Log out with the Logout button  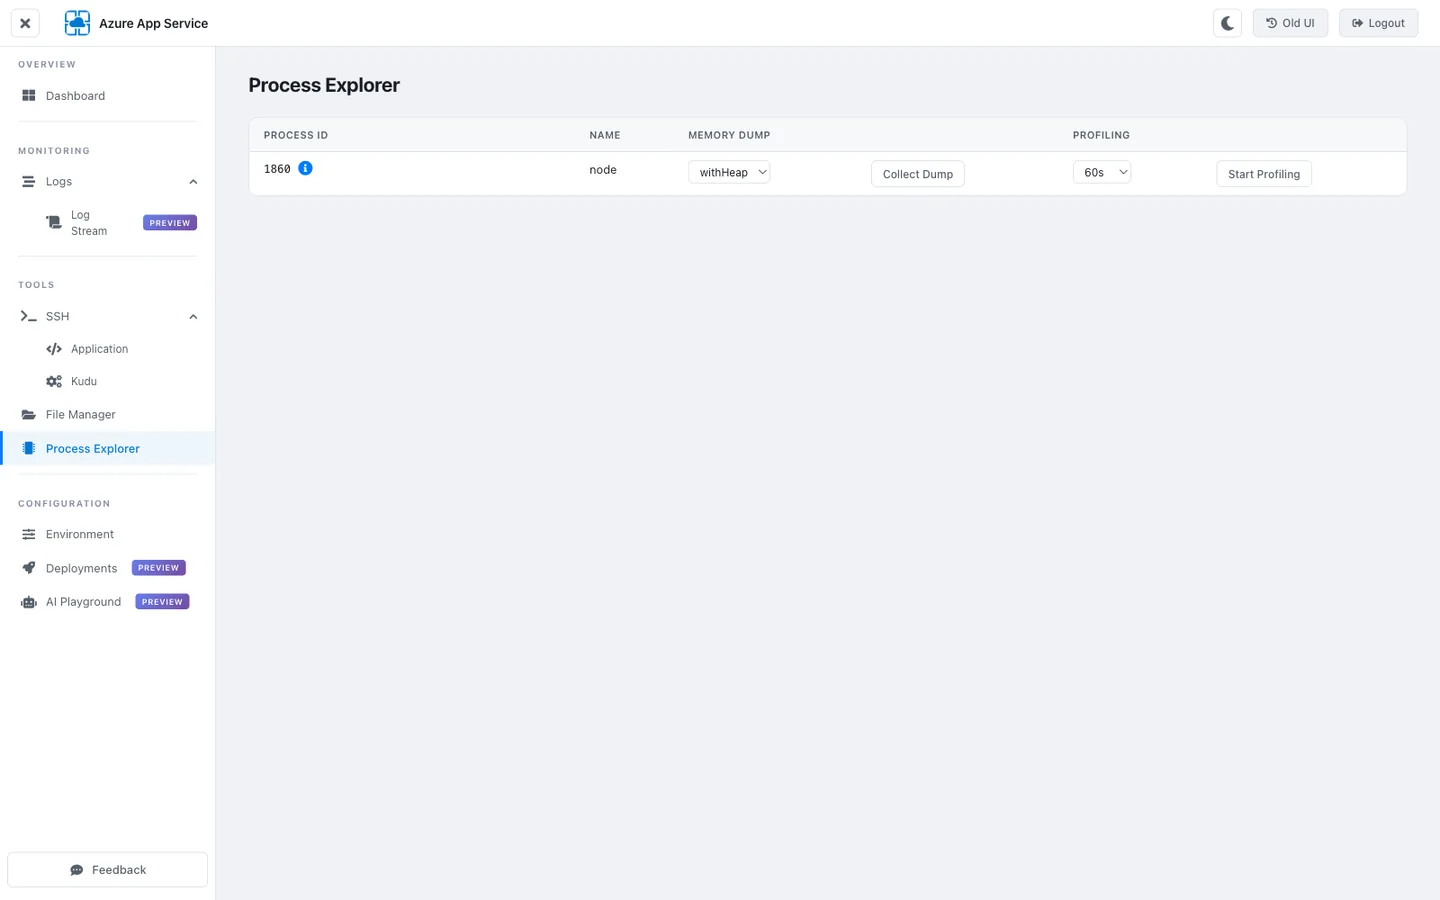tap(1378, 23)
